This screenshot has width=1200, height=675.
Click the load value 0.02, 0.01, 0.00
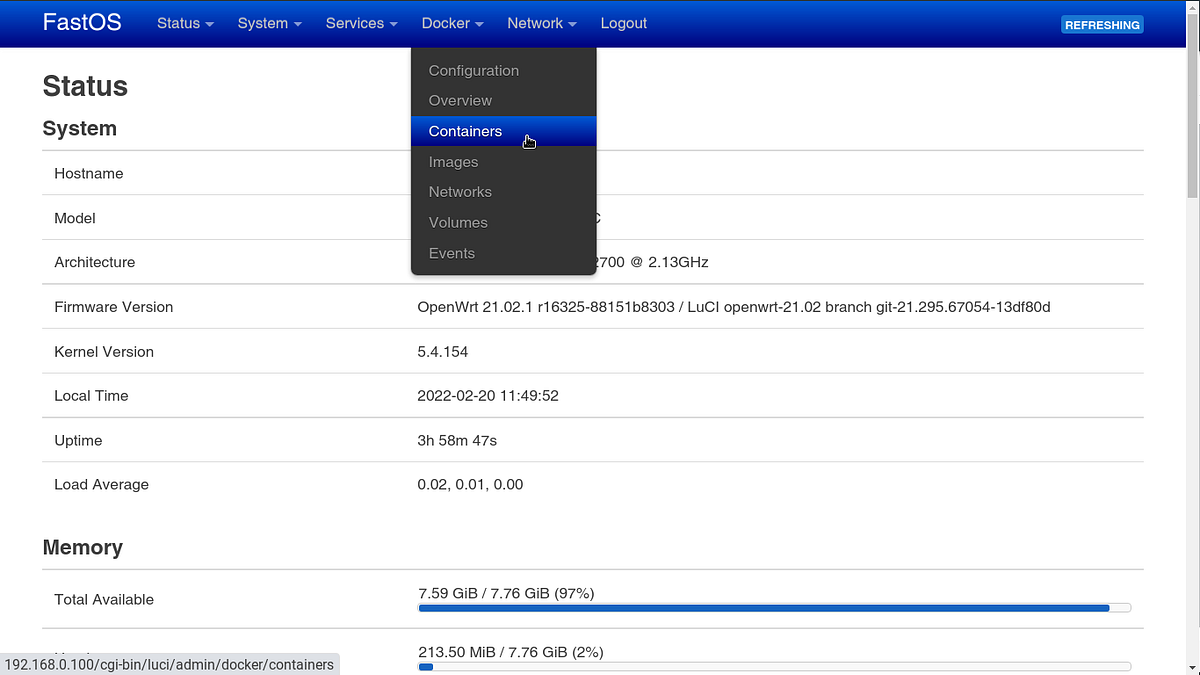click(470, 485)
